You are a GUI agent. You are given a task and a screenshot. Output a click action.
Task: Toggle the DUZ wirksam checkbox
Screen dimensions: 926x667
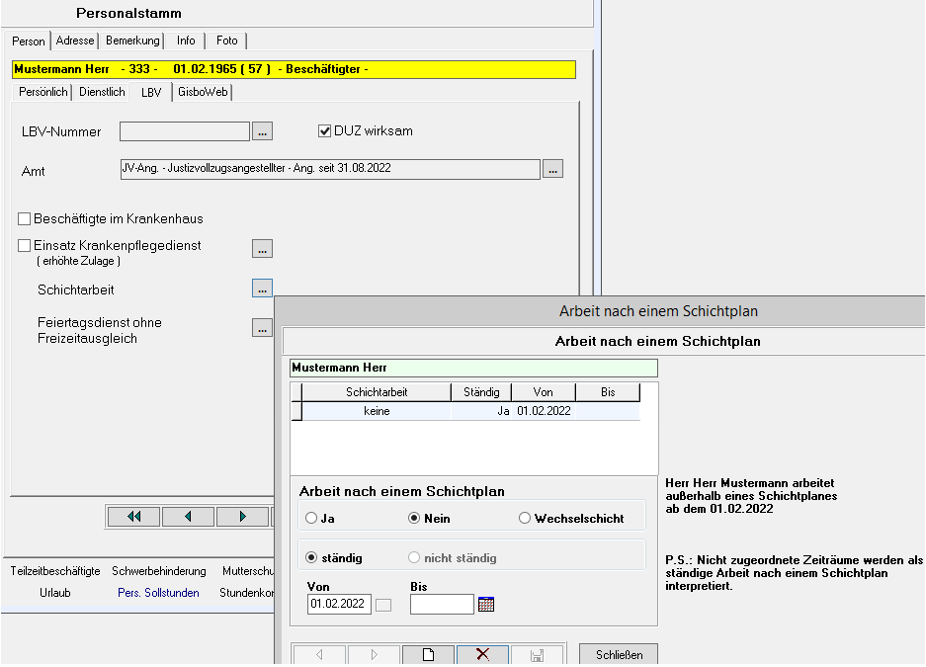pyautogui.click(x=324, y=131)
